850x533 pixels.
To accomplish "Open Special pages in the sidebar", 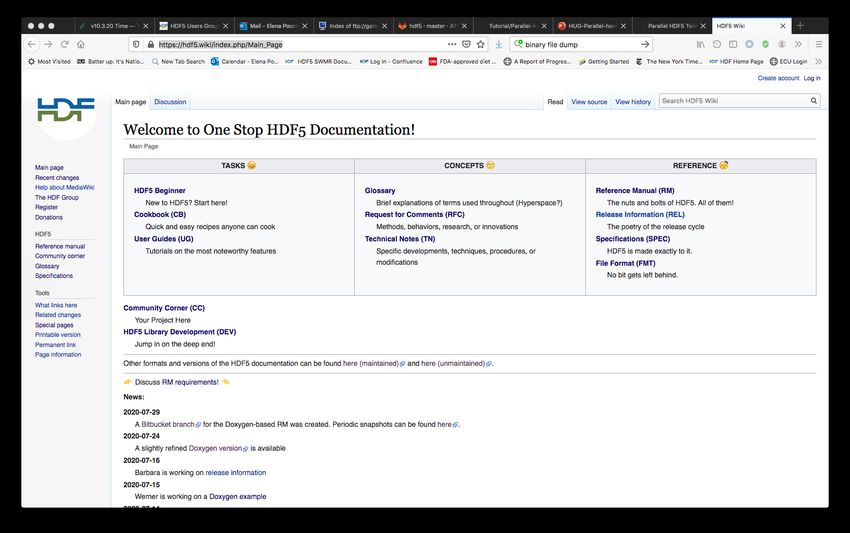I will tap(54, 325).
